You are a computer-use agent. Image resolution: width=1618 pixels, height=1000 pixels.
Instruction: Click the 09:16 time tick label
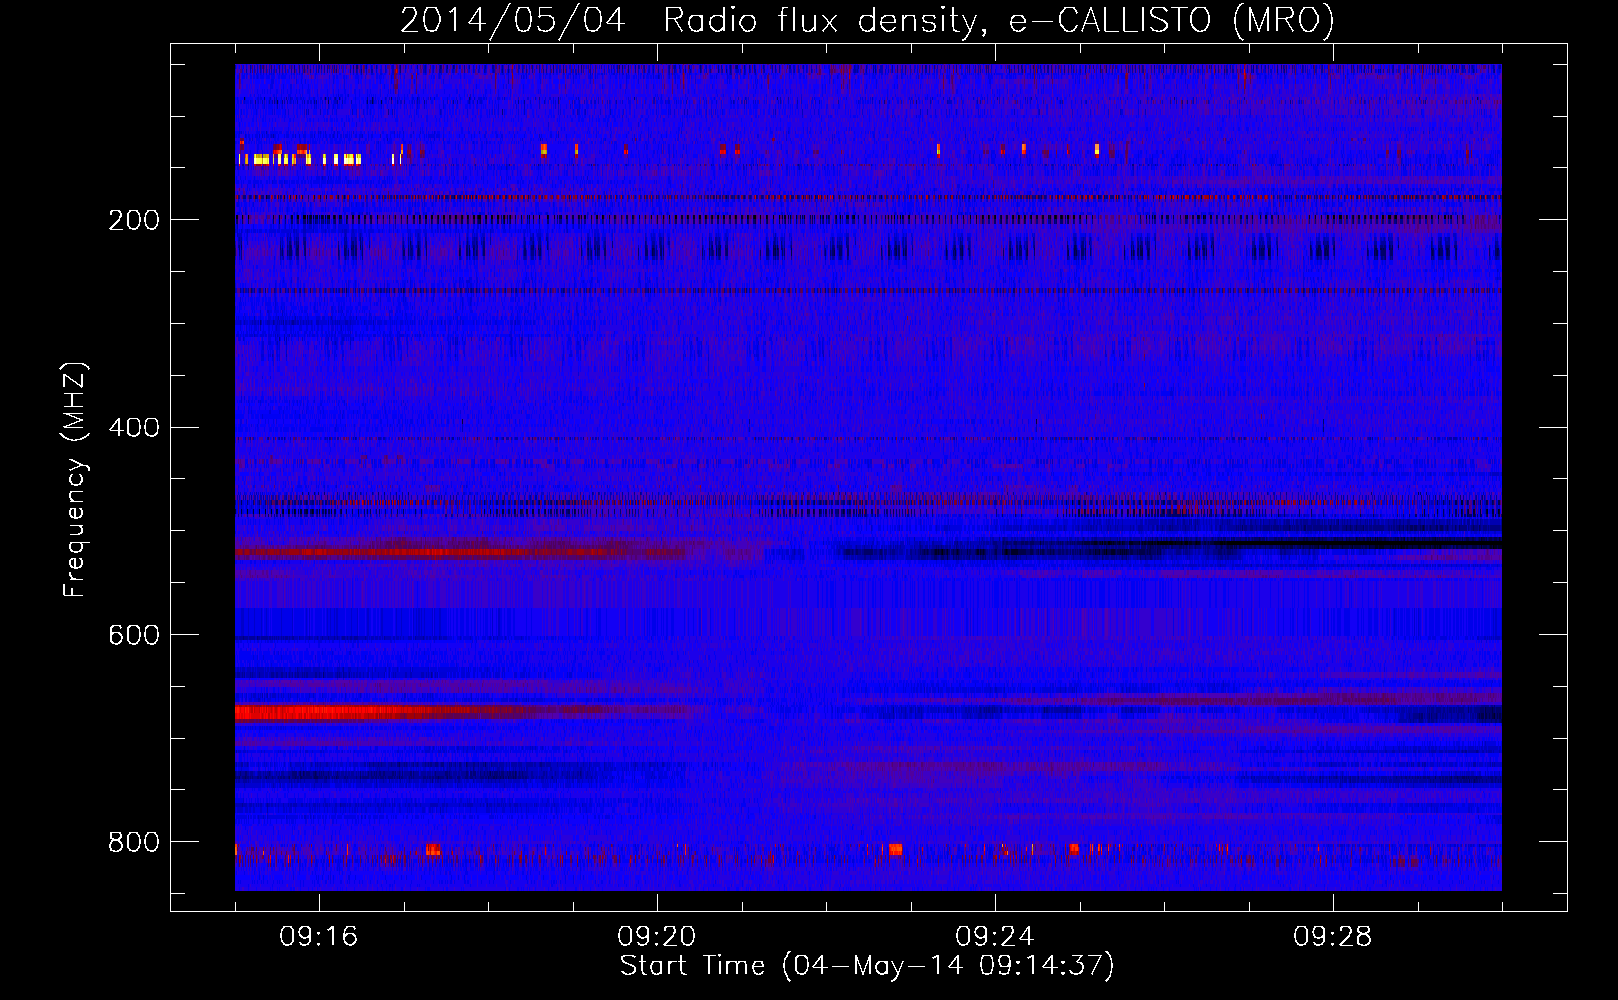pos(319,937)
